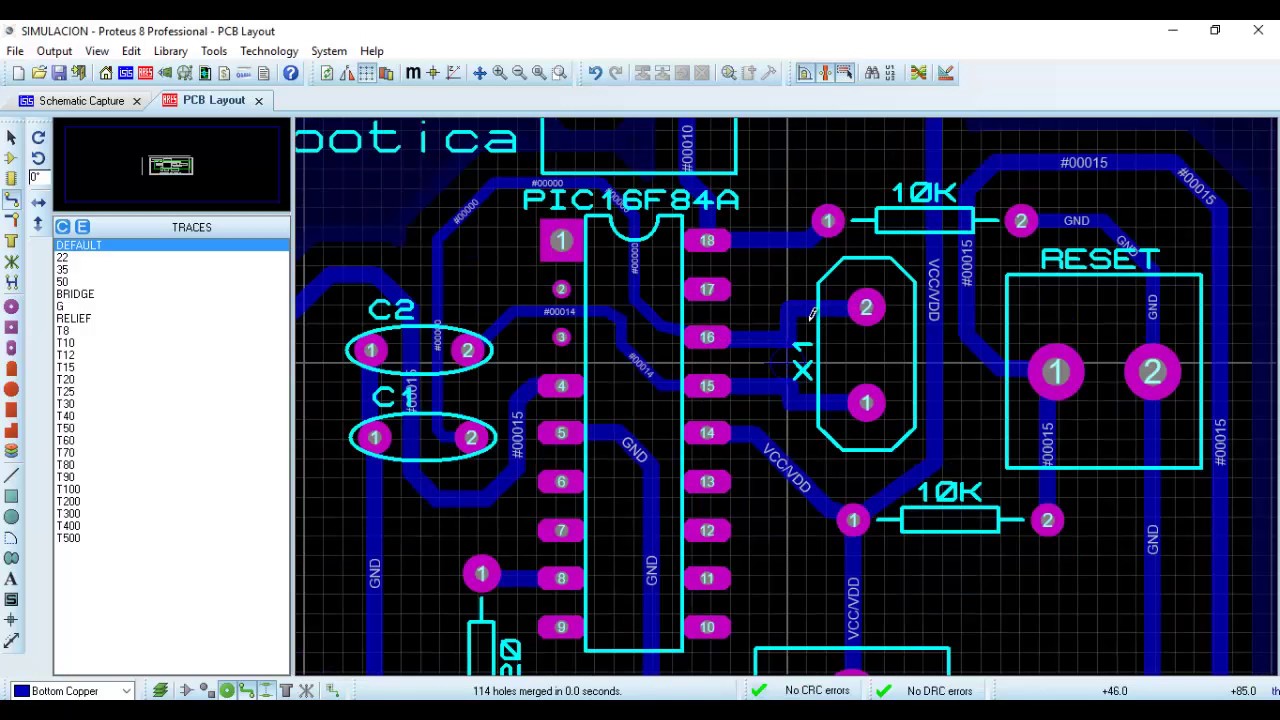This screenshot has height=720, width=1280.
Task: Zoom in with the magnifier plus icon
Action: pos(500,73)
